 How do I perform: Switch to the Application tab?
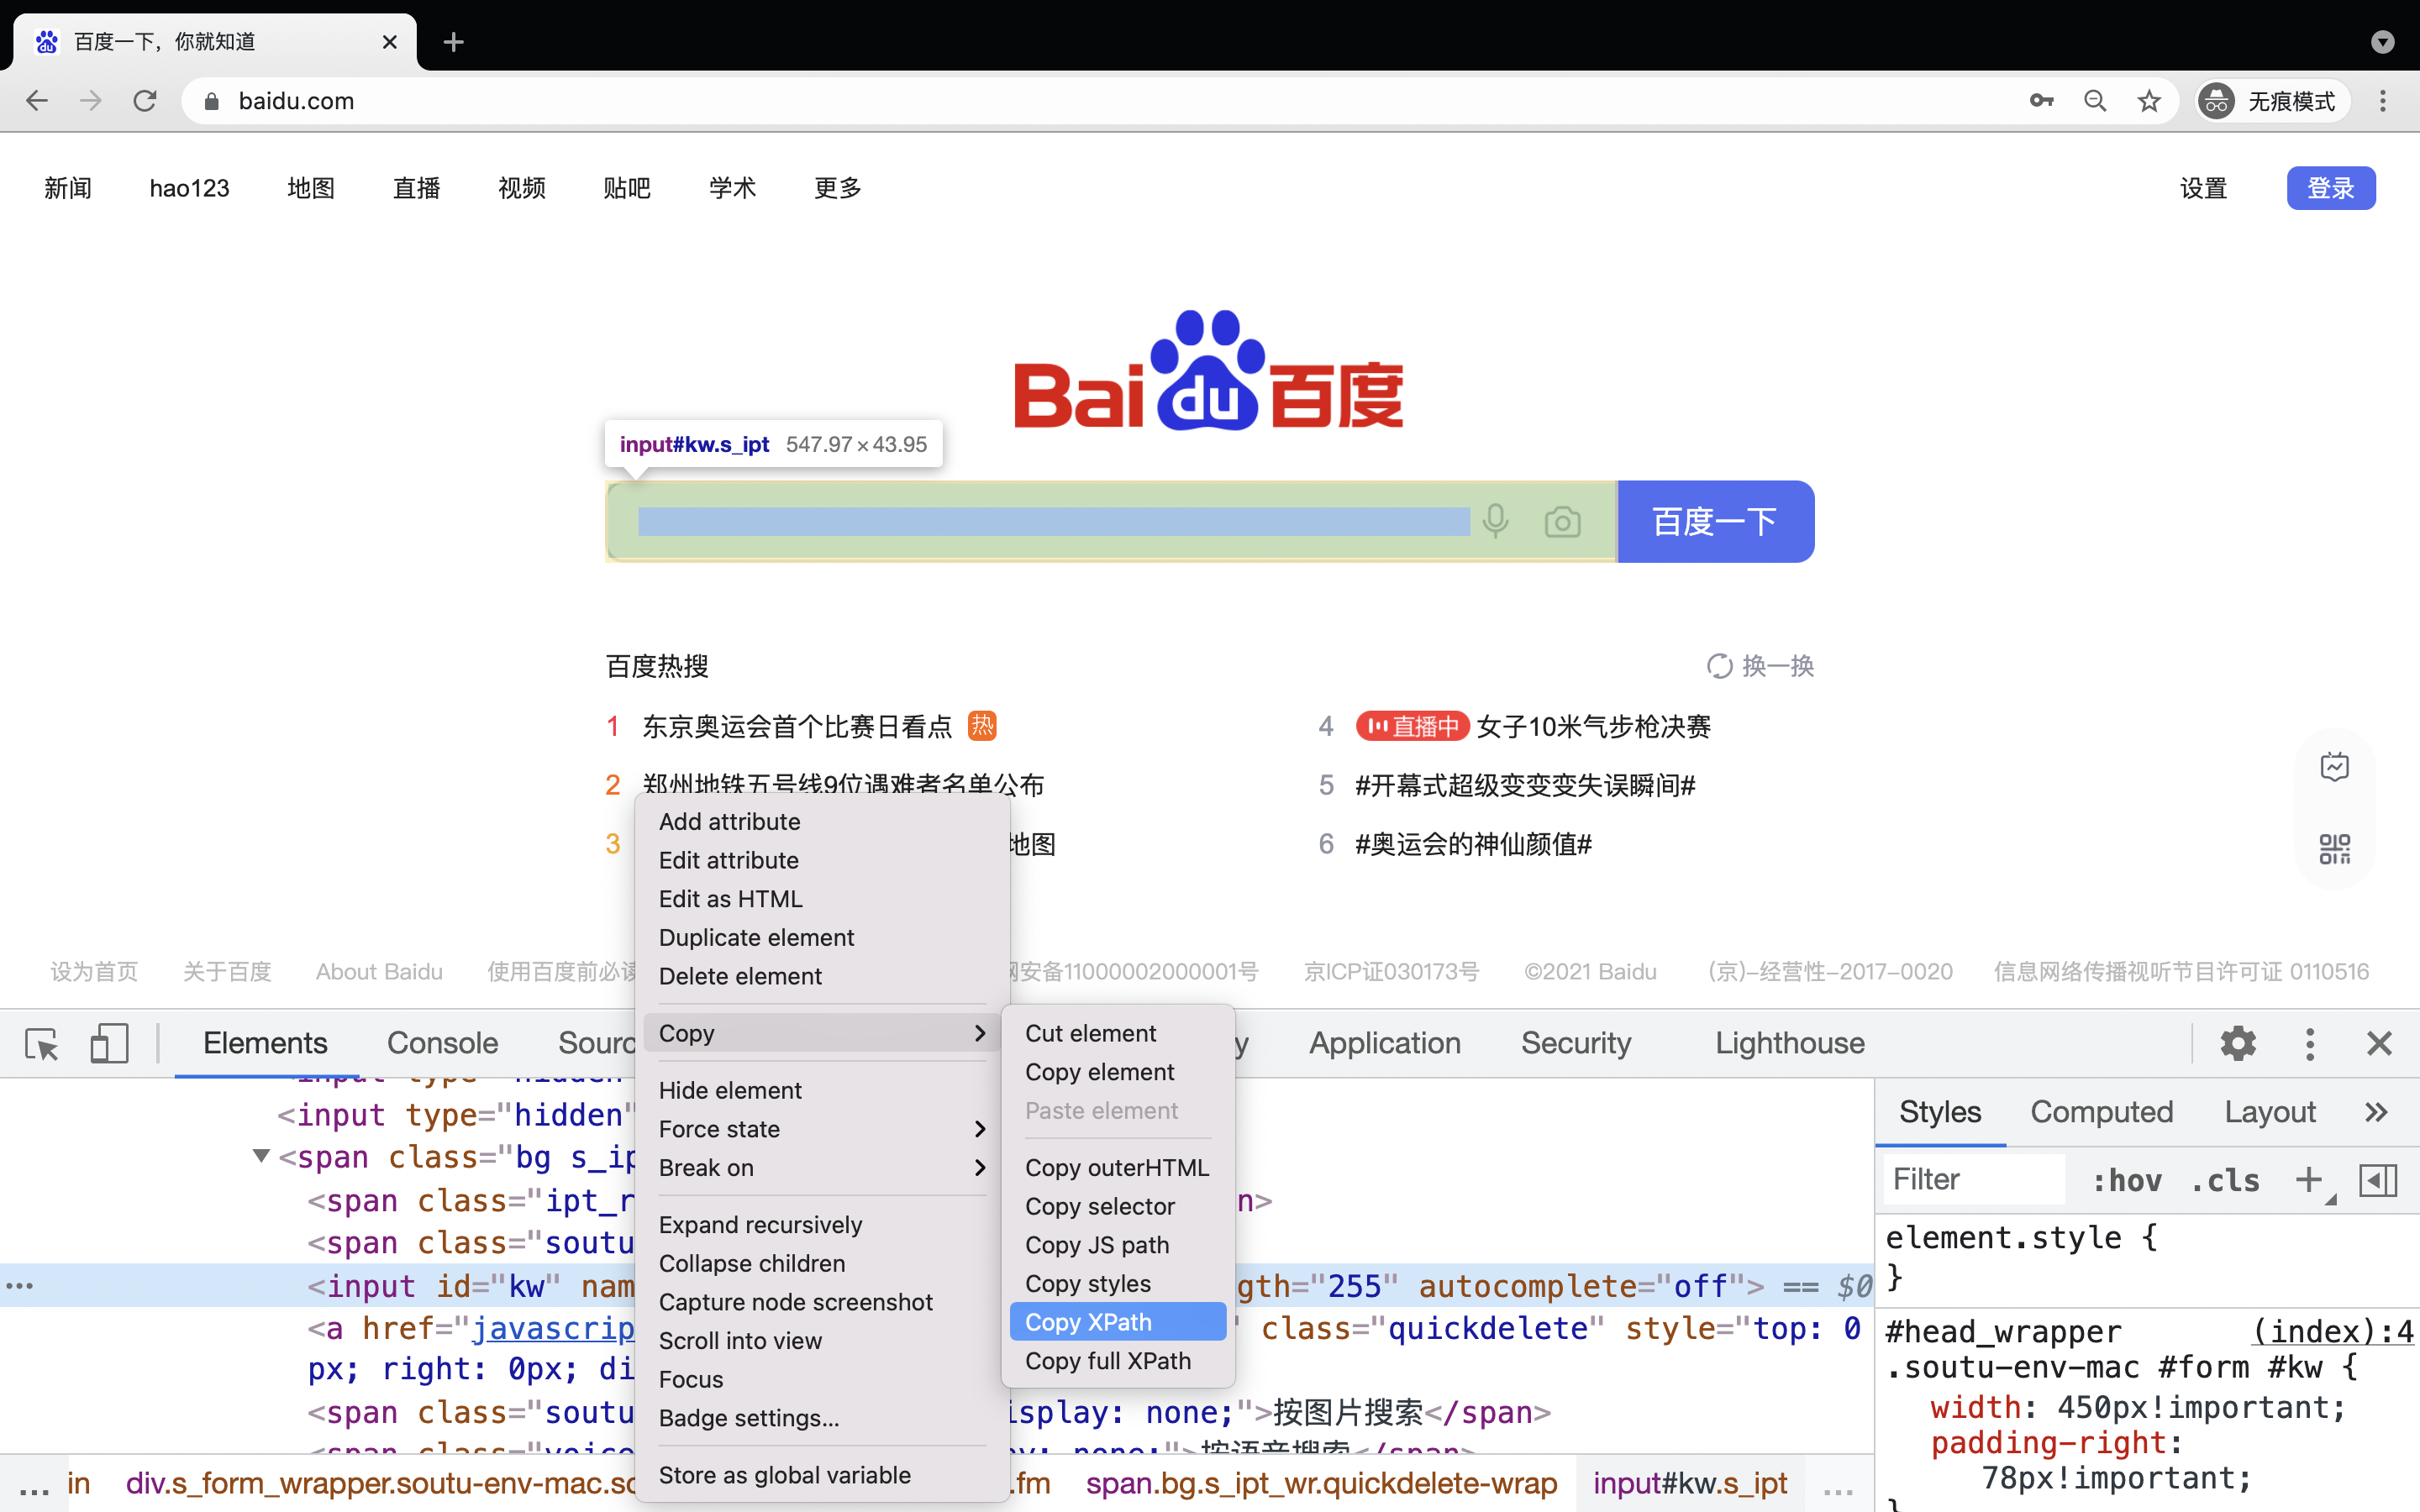[x=1385, y=1043]
